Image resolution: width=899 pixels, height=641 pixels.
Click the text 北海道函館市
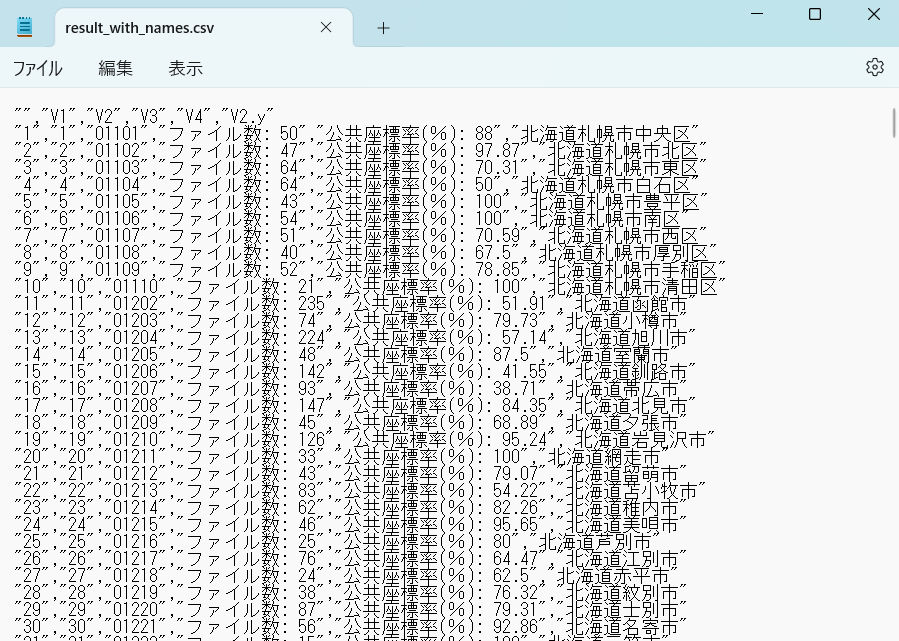point(631,304)
